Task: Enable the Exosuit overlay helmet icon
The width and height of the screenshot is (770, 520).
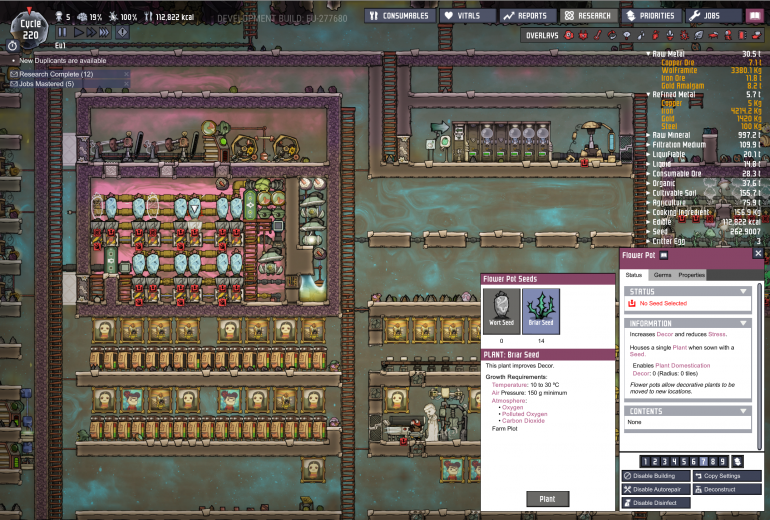Action: [728, 35]
